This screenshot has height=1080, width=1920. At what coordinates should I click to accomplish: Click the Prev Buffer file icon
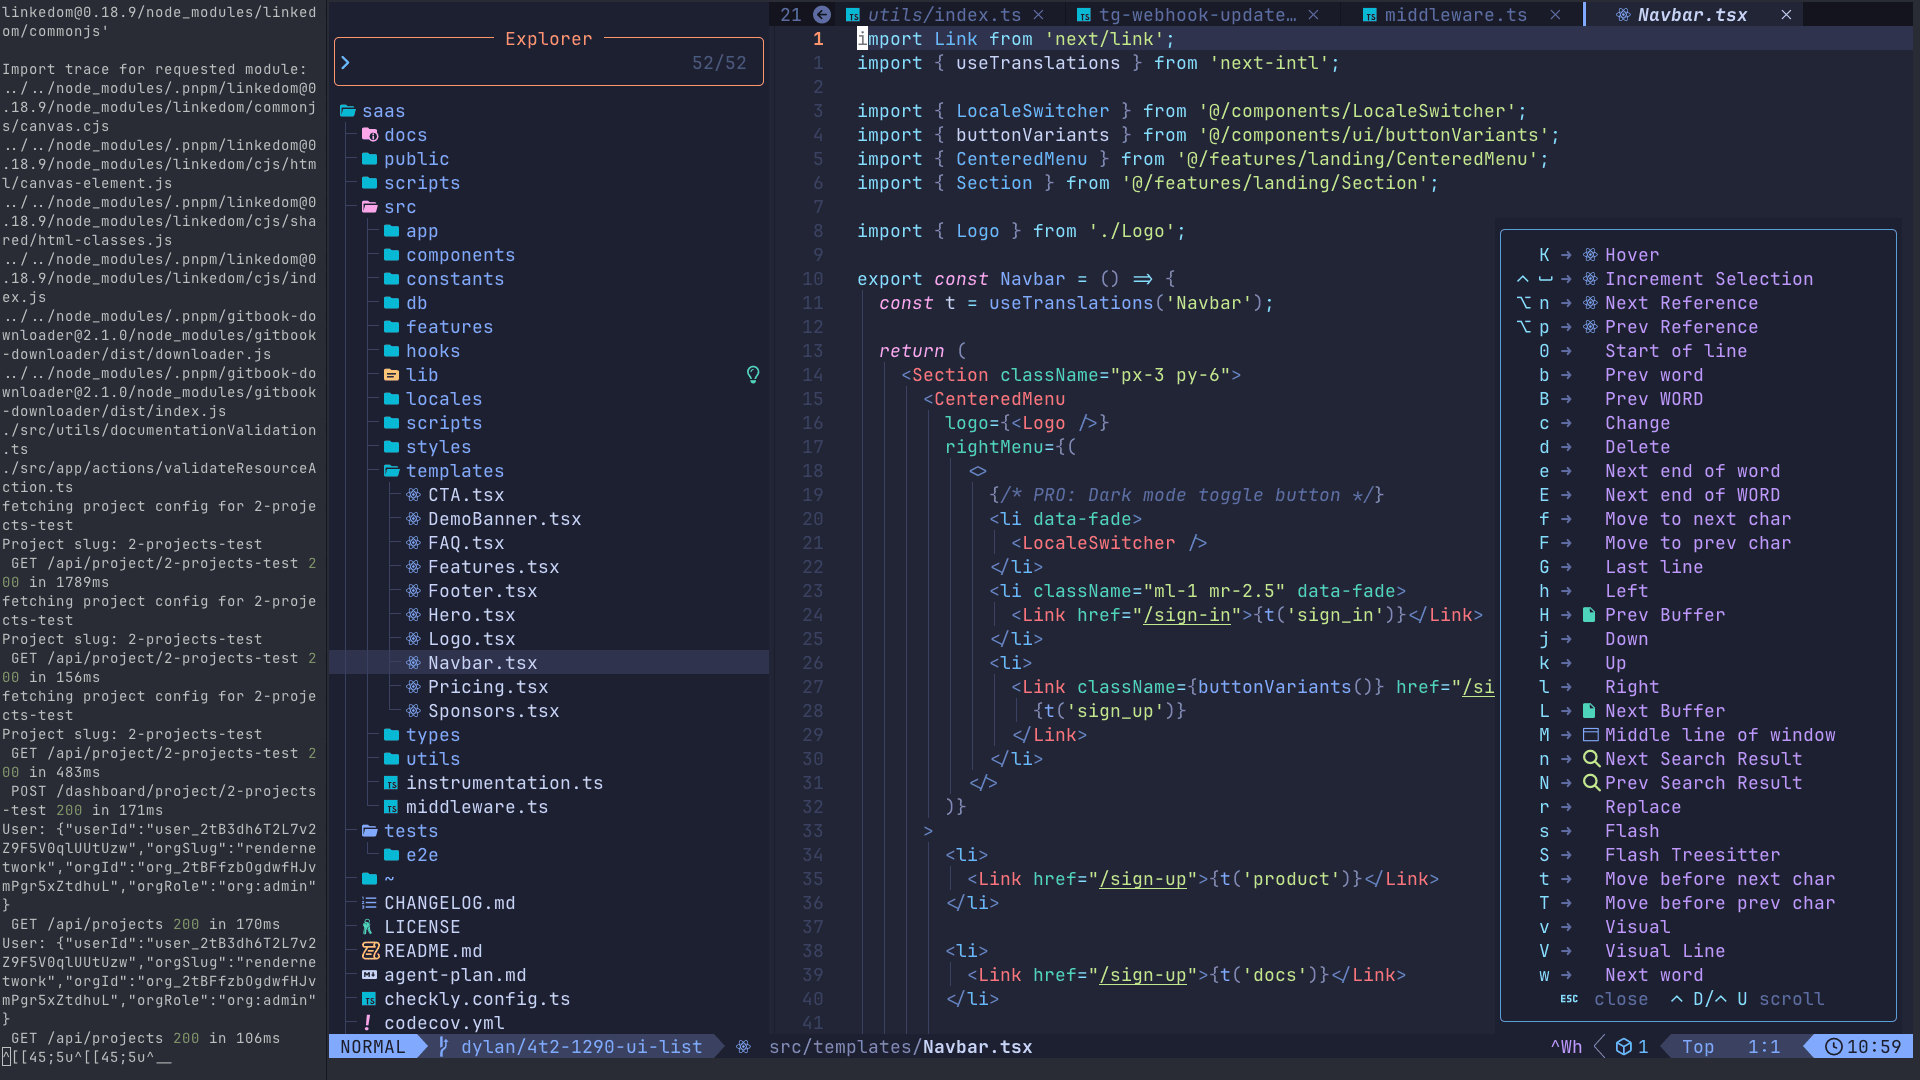(1589, 615)
